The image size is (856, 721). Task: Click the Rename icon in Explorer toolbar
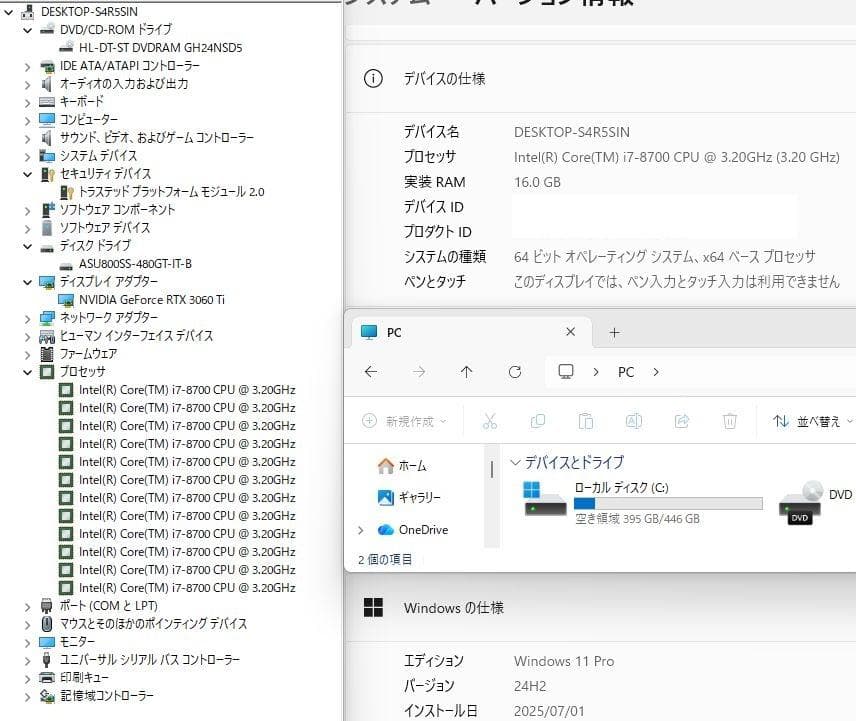pyautogui.click(x=634, y=421)
